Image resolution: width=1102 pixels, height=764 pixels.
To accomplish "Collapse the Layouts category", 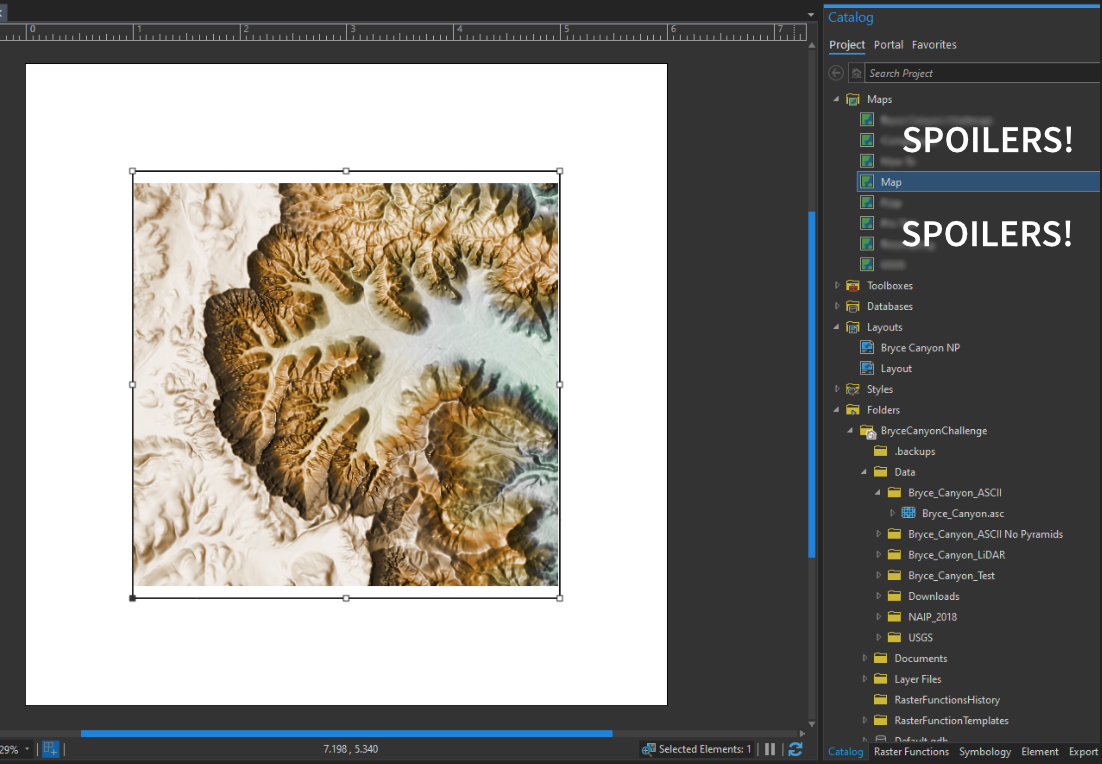I will click(x=836, y=327).
